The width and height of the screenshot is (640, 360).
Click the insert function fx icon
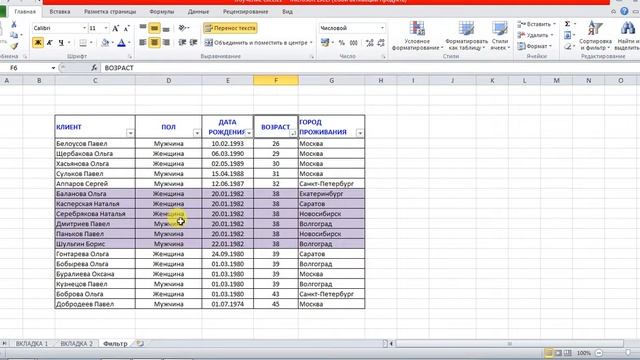click(94, 68)
